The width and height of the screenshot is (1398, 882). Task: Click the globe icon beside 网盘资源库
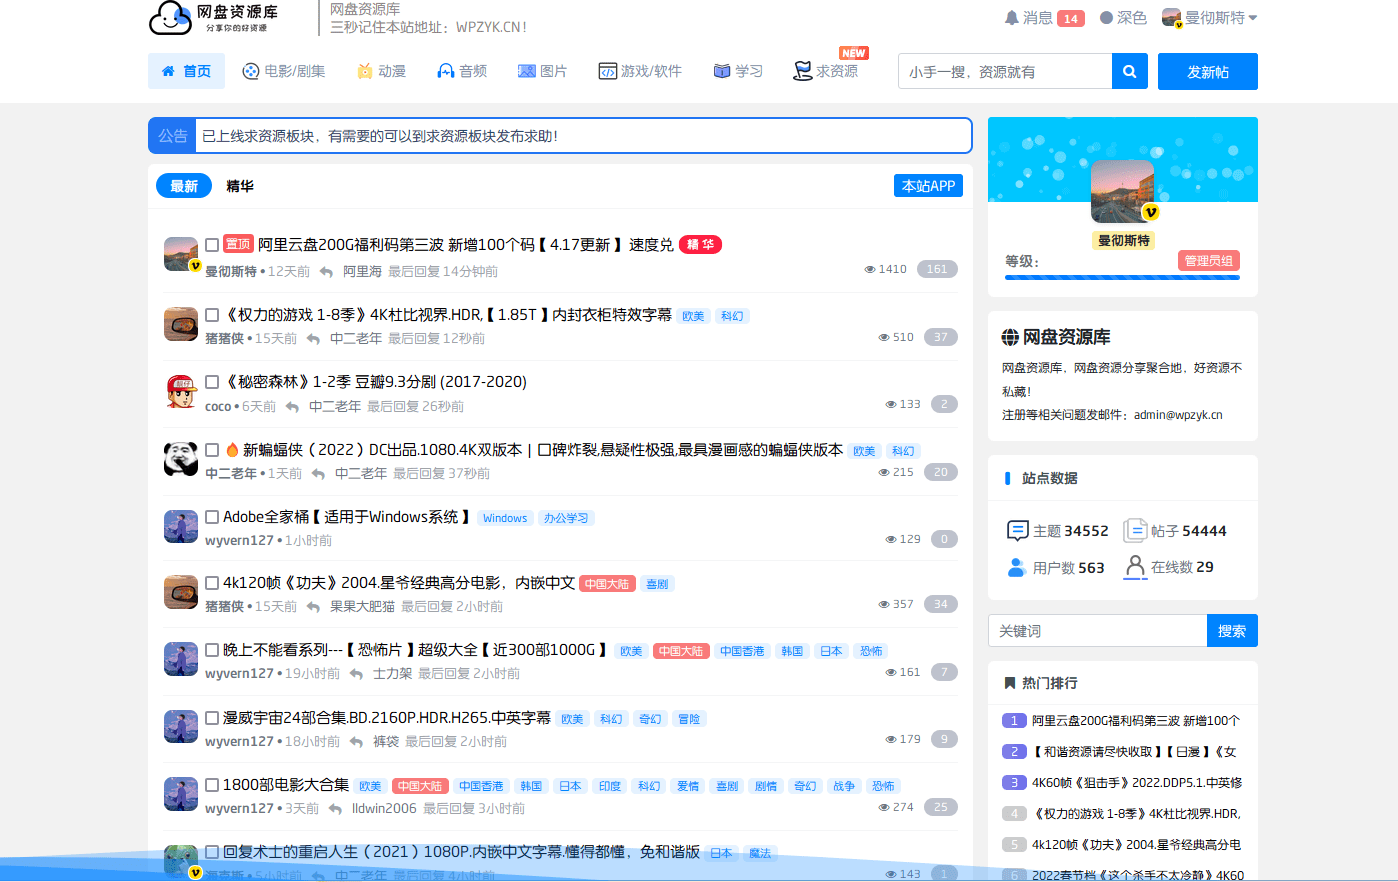pyautogui.click(x=1010, y=337)
